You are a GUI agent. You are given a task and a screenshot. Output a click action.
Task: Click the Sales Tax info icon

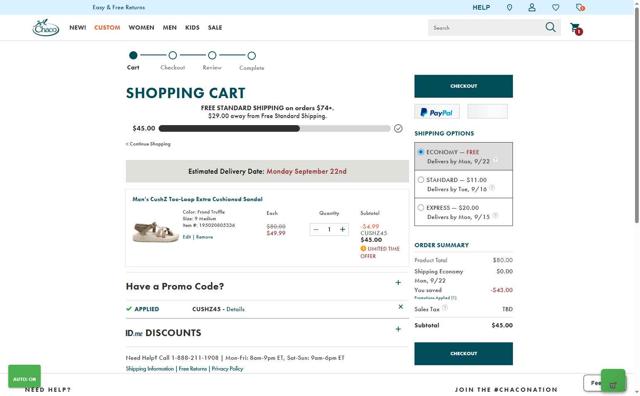coord(444,308)
